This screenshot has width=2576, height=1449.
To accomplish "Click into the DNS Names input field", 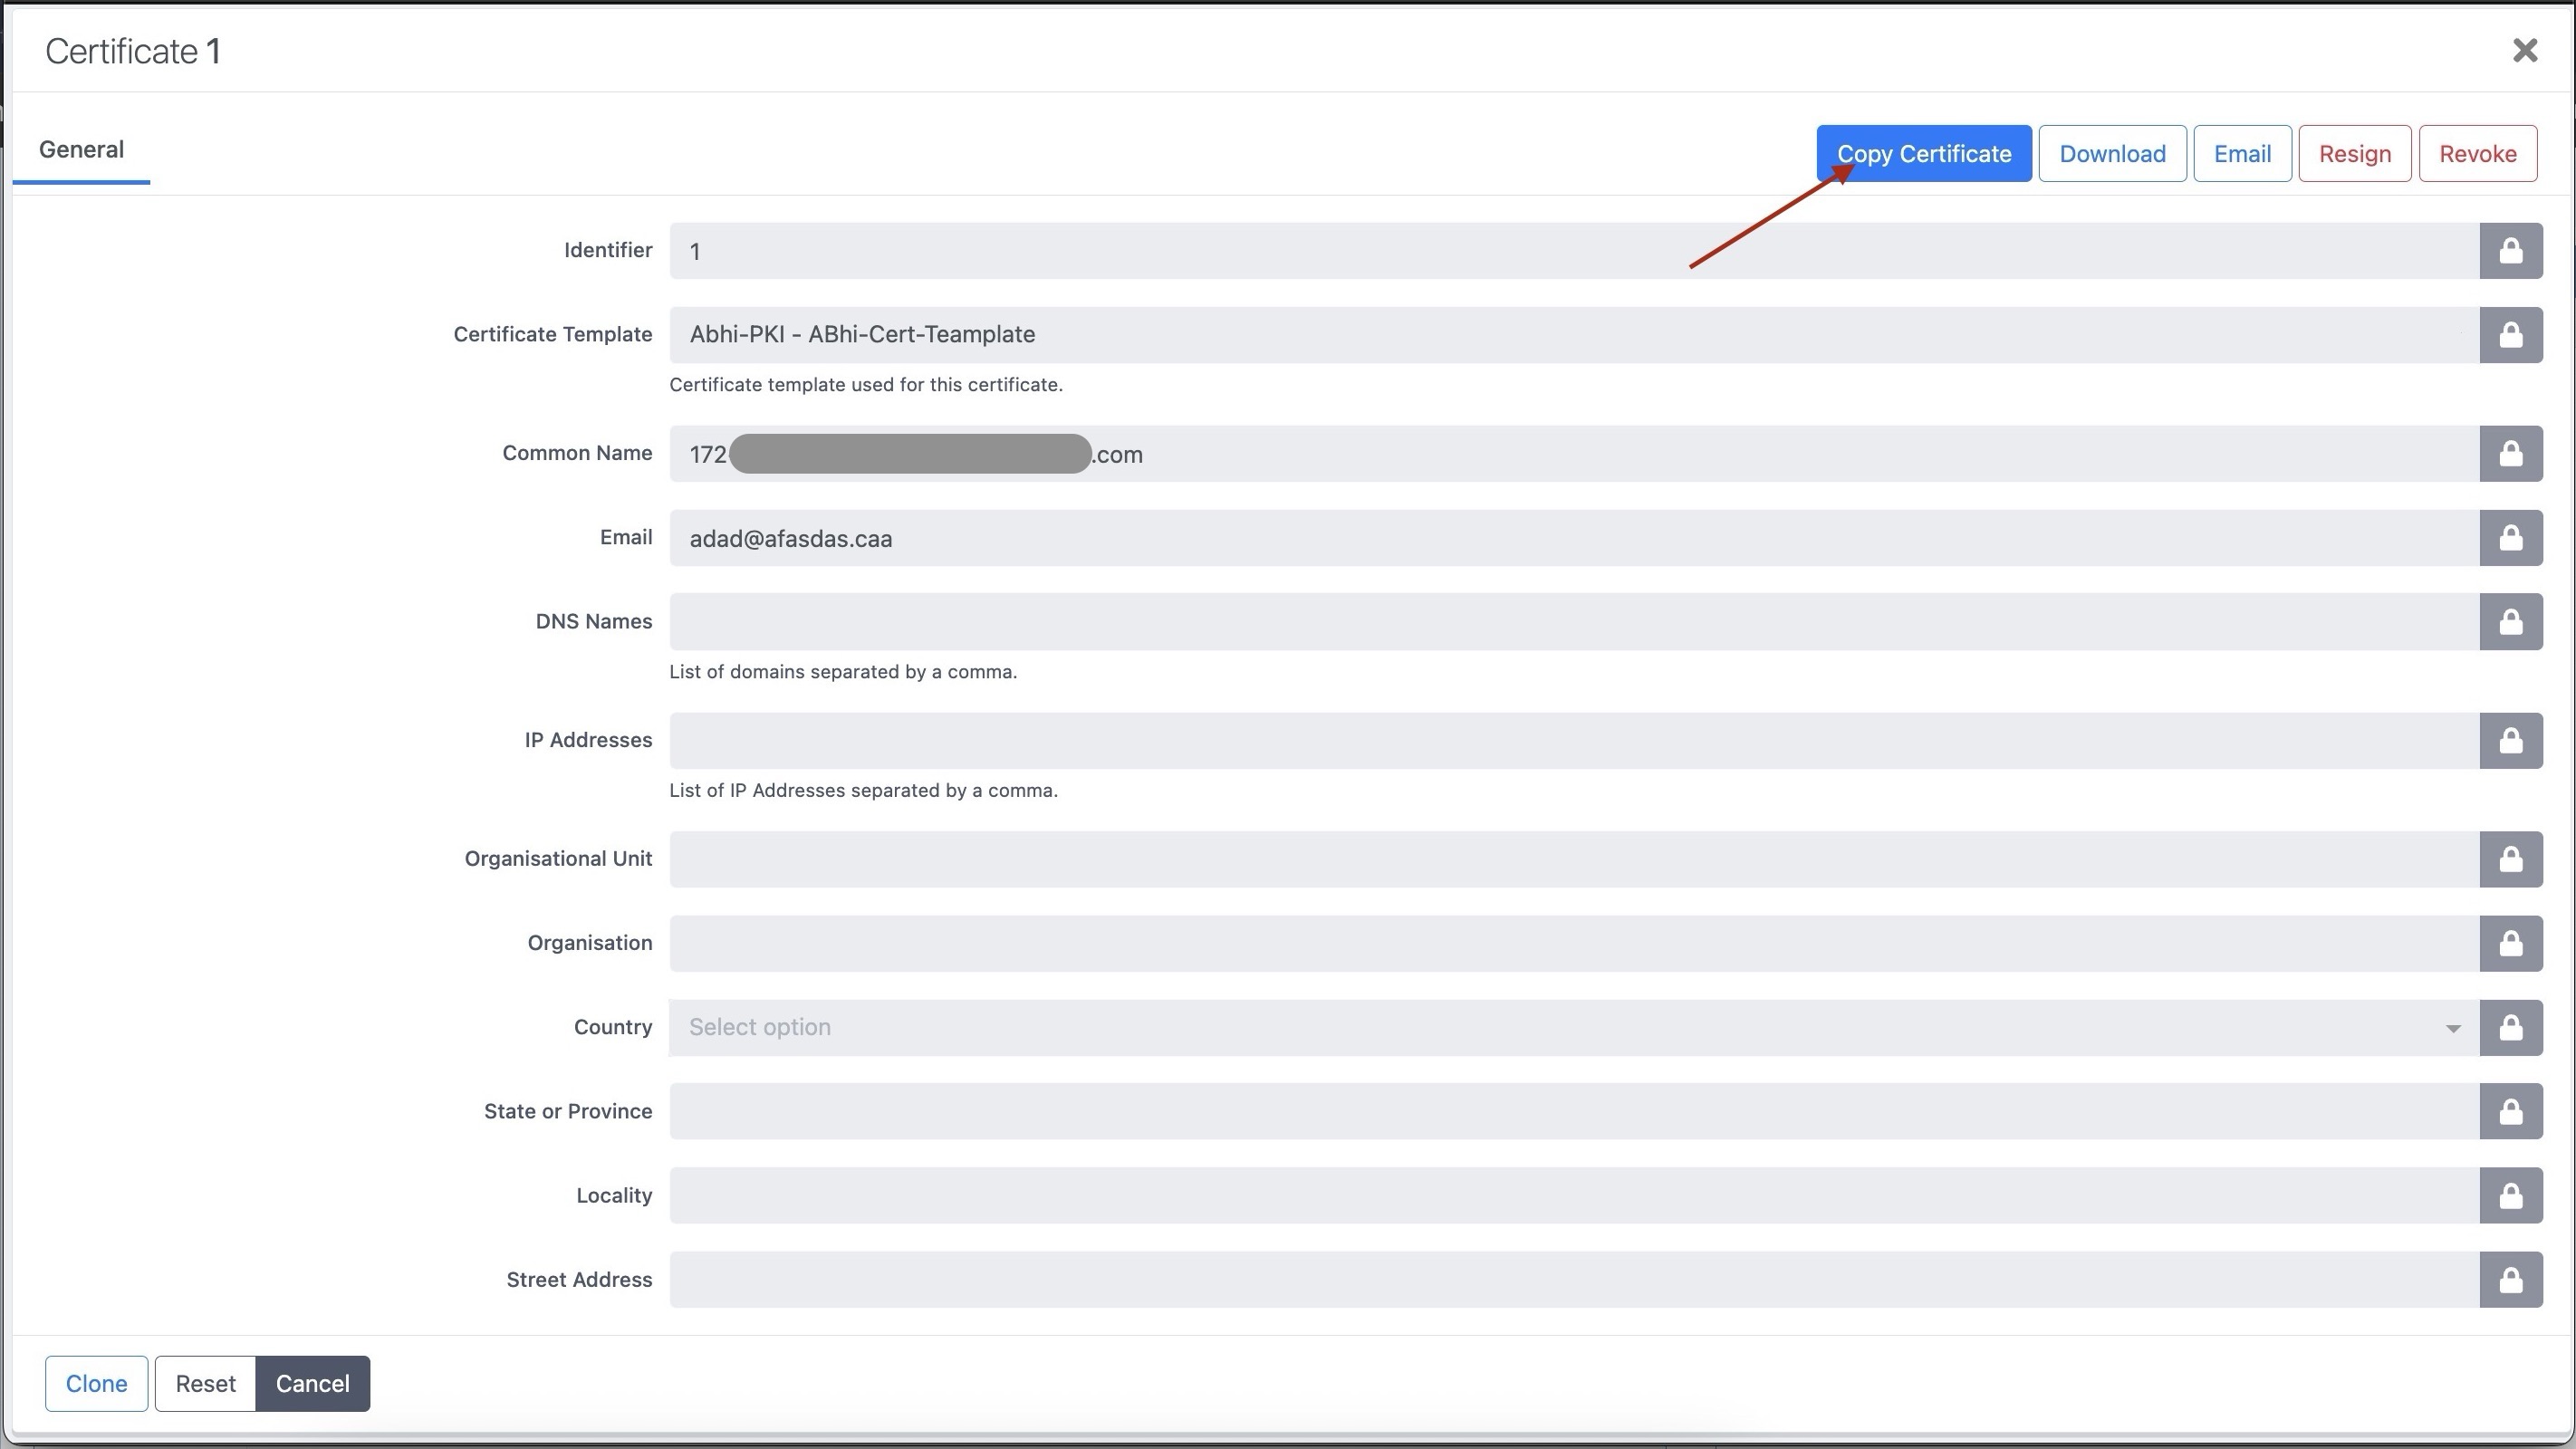I will tap(1570, 622).
